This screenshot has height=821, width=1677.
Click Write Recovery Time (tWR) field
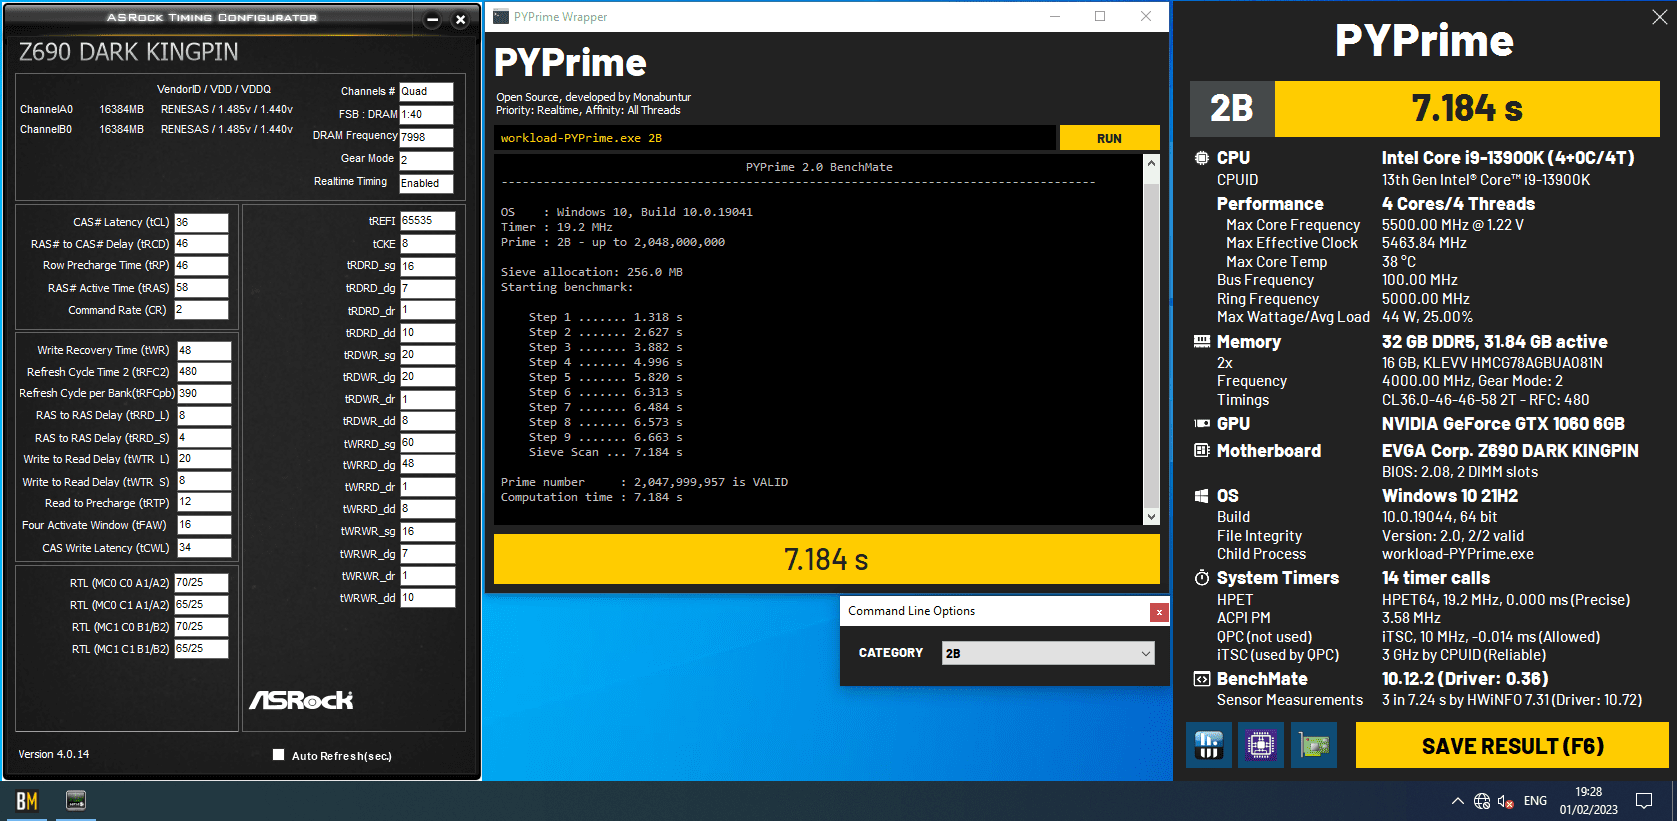204,350
